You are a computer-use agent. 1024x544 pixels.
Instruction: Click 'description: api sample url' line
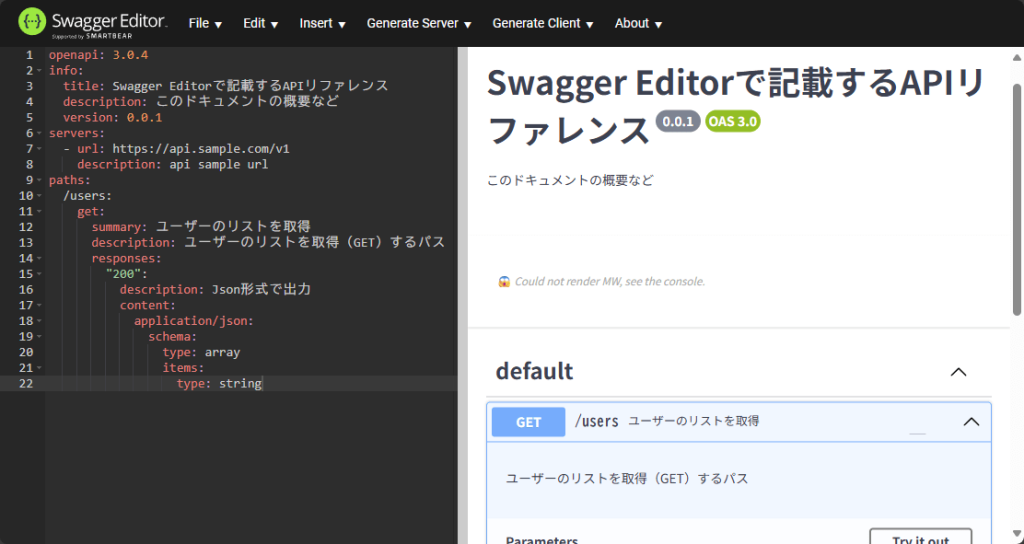point(172,165)
